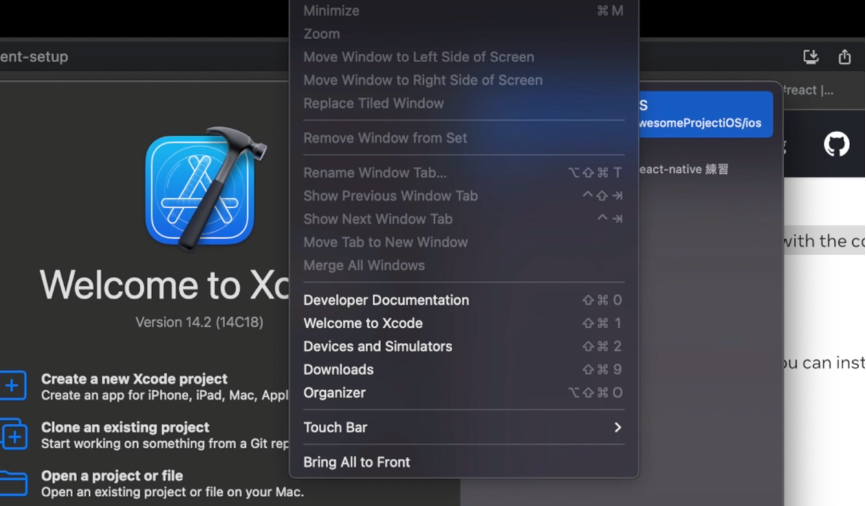Click the Version 14.2 (14C18) text

(x=199, y=322)
